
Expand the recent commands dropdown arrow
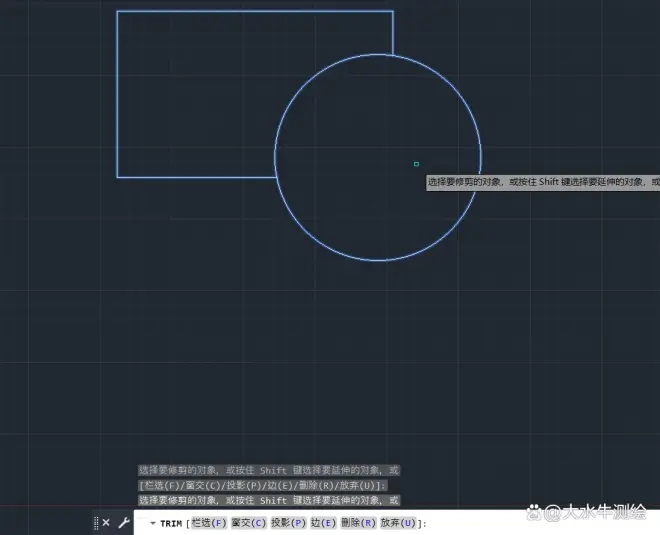point(152,523)
